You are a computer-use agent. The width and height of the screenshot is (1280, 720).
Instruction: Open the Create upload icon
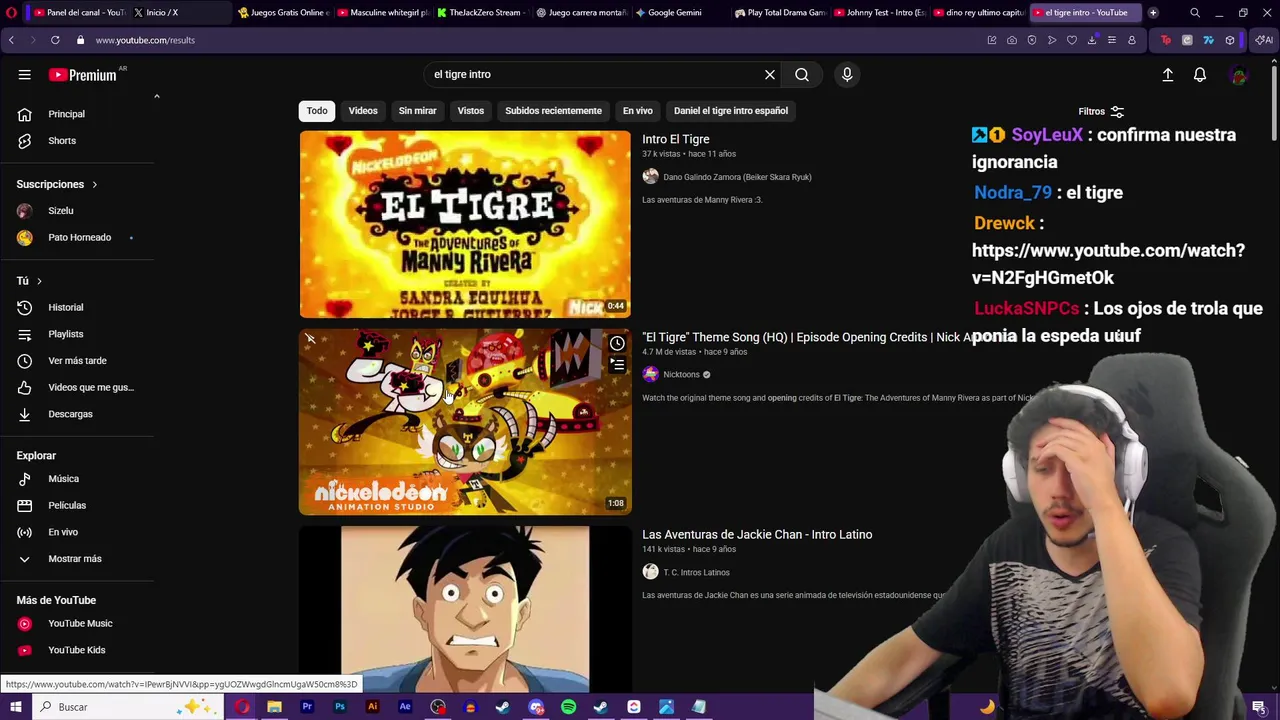[x=1167, y=75]
